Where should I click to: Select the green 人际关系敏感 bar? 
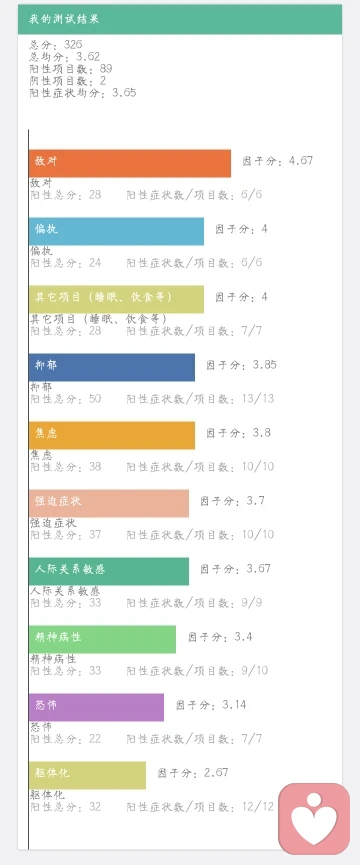[x=109, y=571]
